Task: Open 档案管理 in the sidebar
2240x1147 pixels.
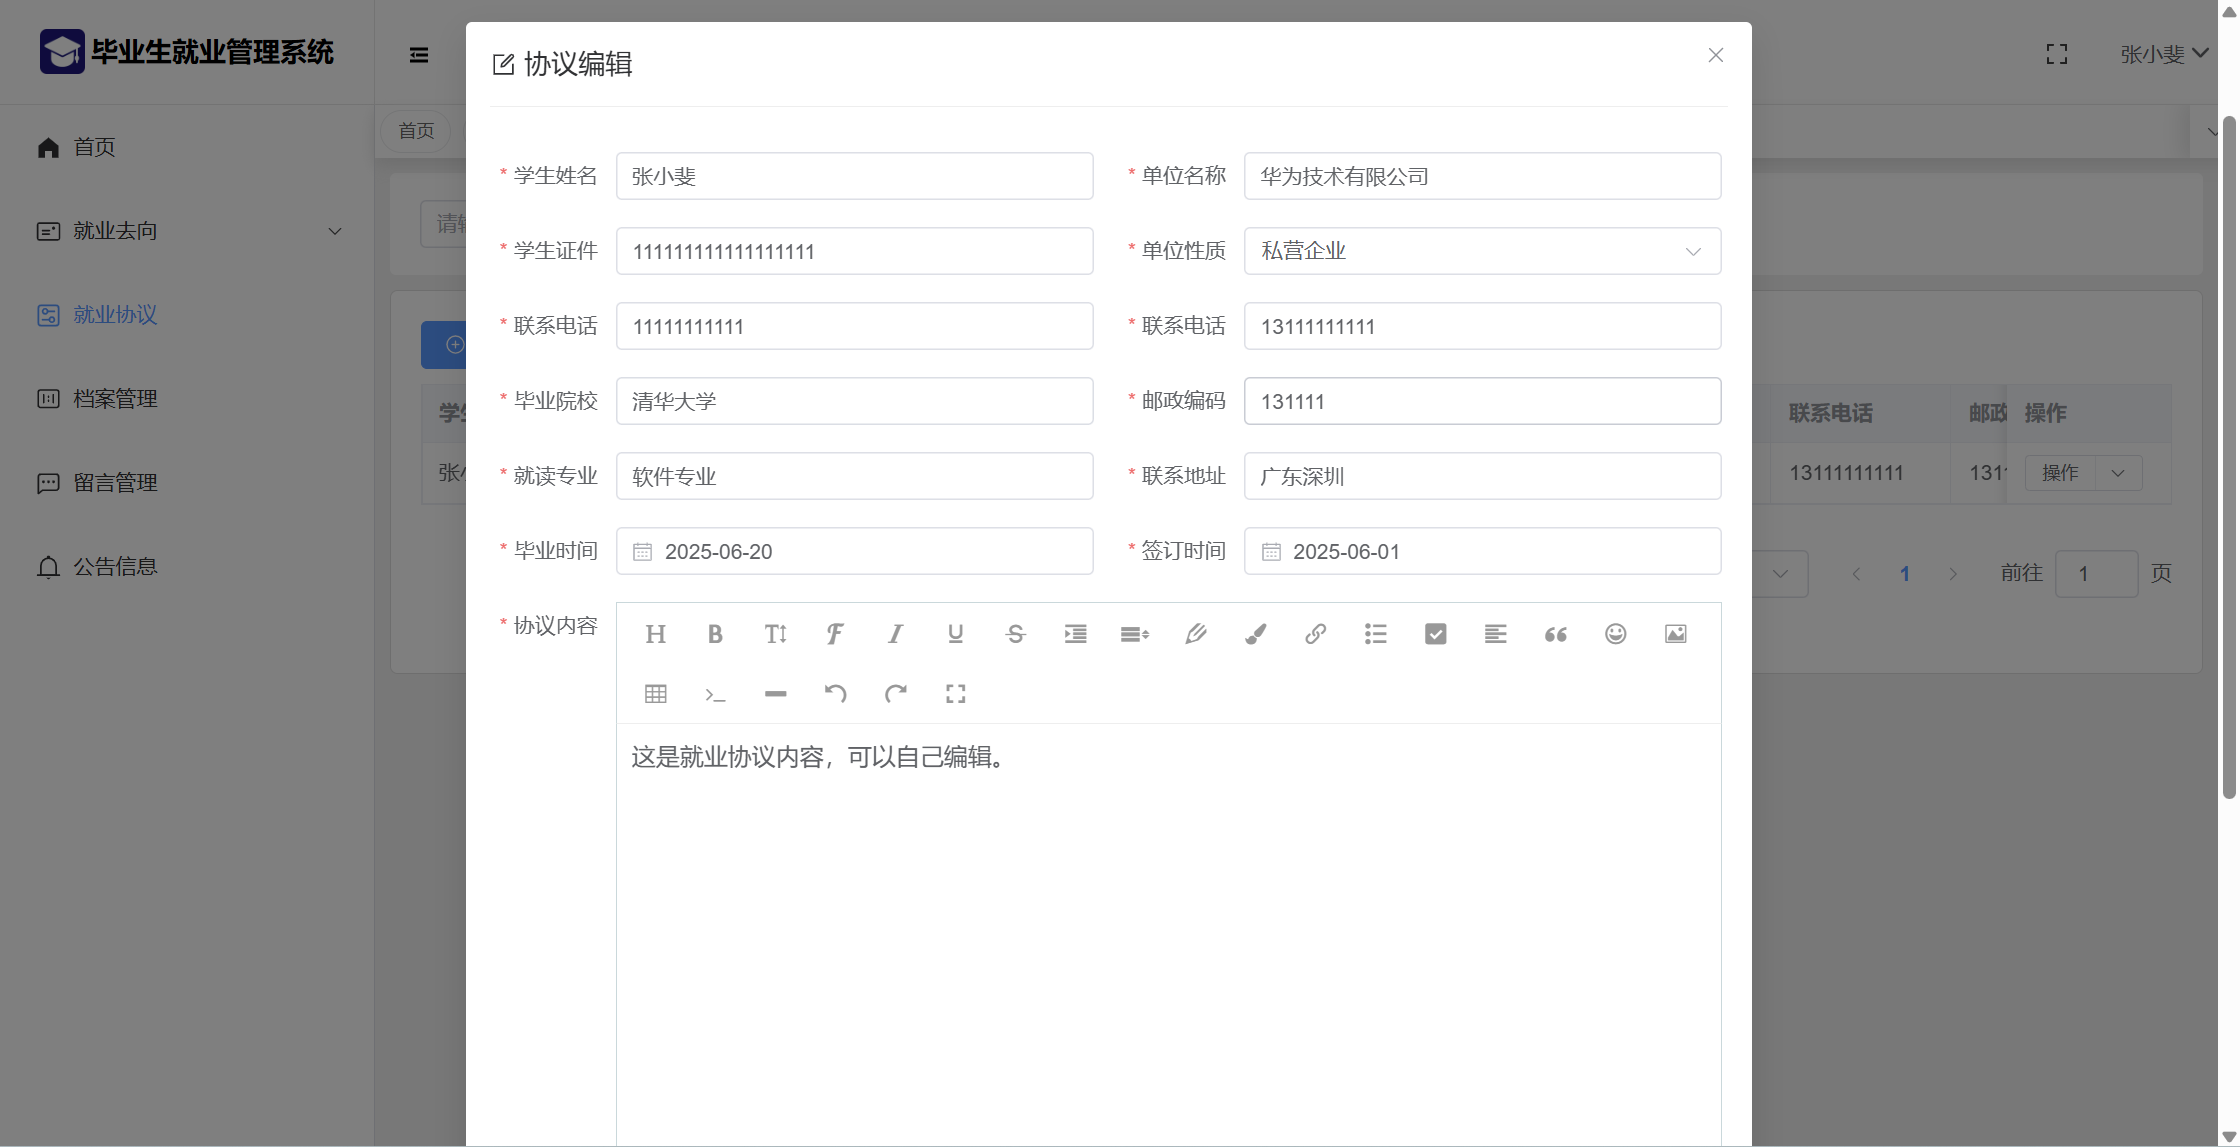Action: [x=115, y=399]
